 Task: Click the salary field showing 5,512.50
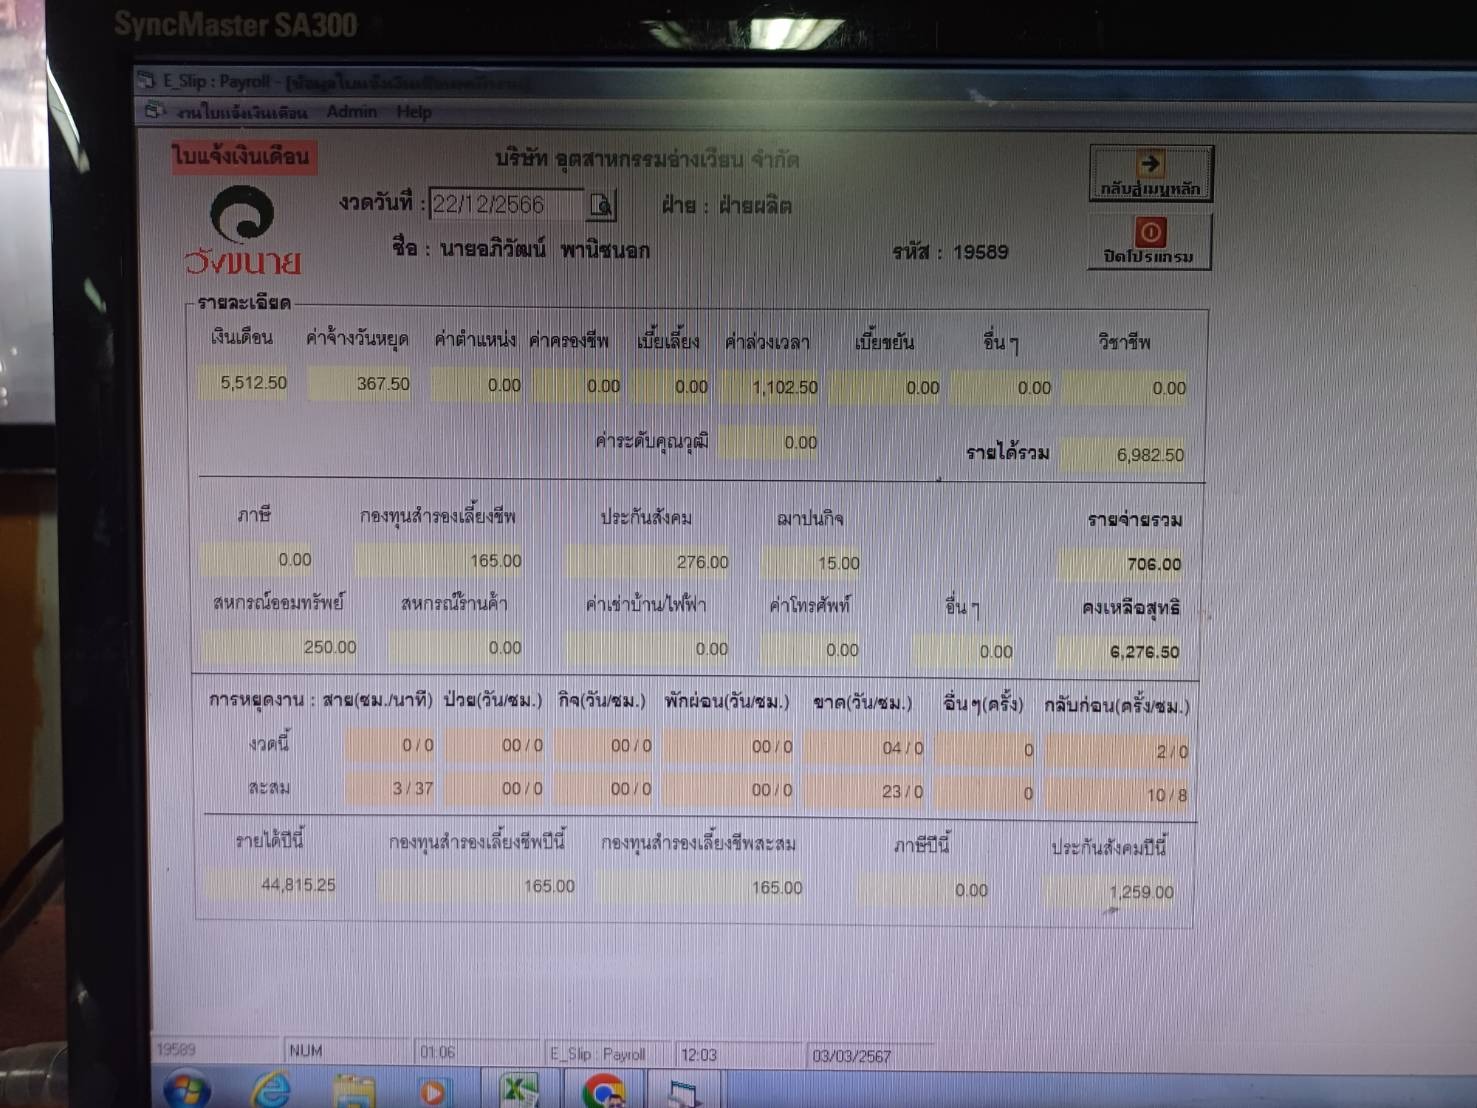point(245,383)
